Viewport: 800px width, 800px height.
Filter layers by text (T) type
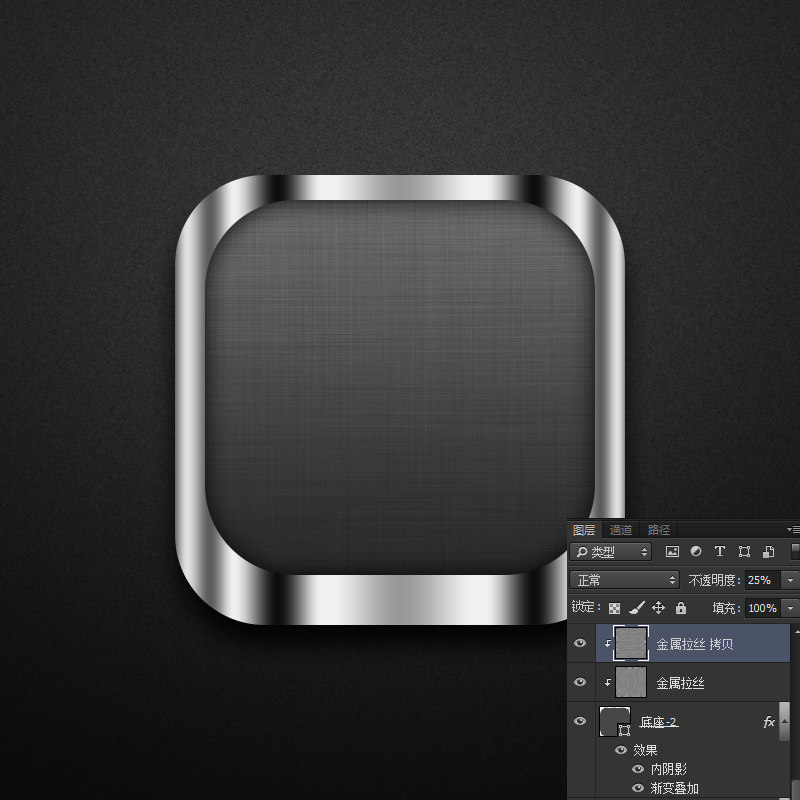pos(720,552)
